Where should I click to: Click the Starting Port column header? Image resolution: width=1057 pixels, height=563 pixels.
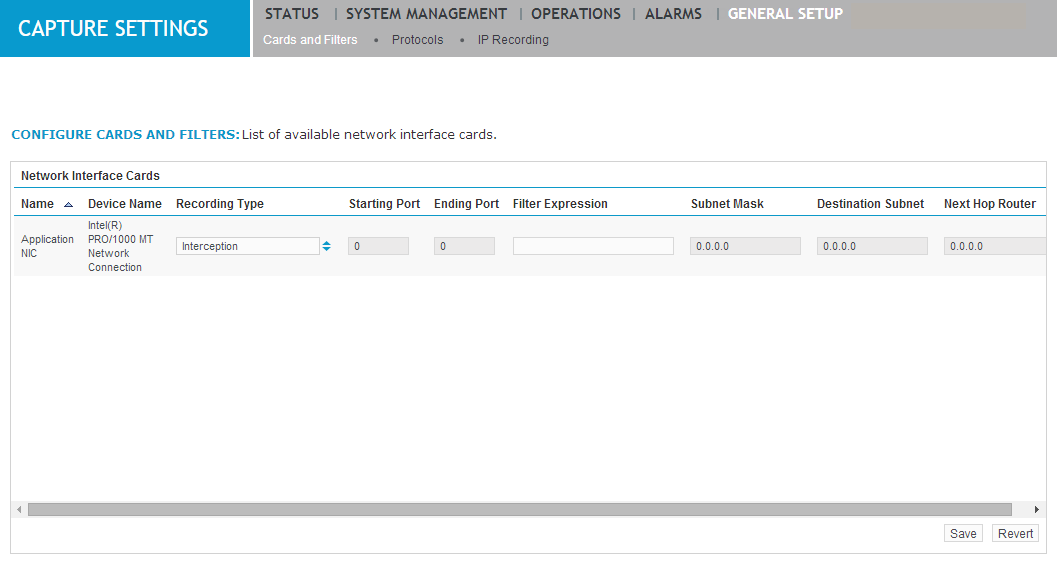(384, 204)
